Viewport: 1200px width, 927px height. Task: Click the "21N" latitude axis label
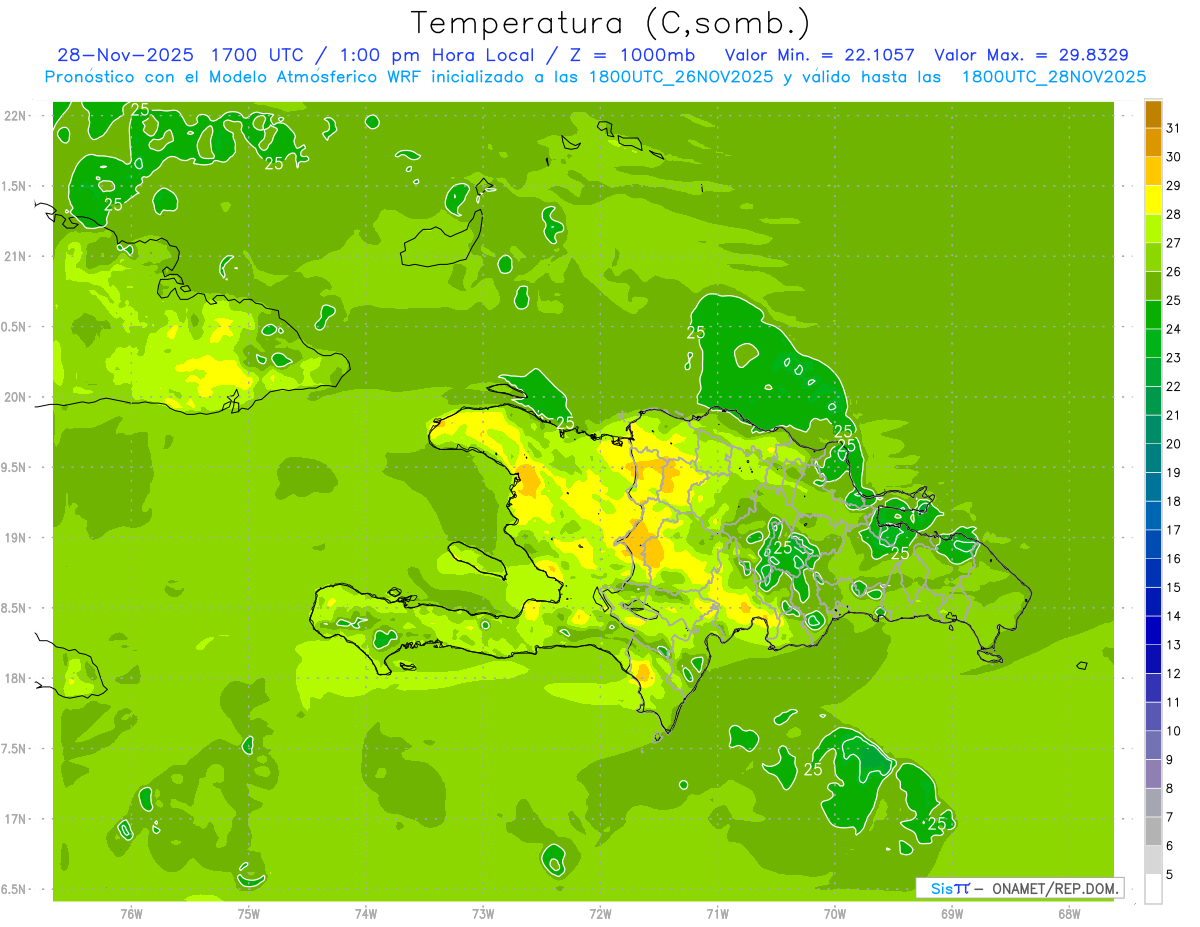16,257
